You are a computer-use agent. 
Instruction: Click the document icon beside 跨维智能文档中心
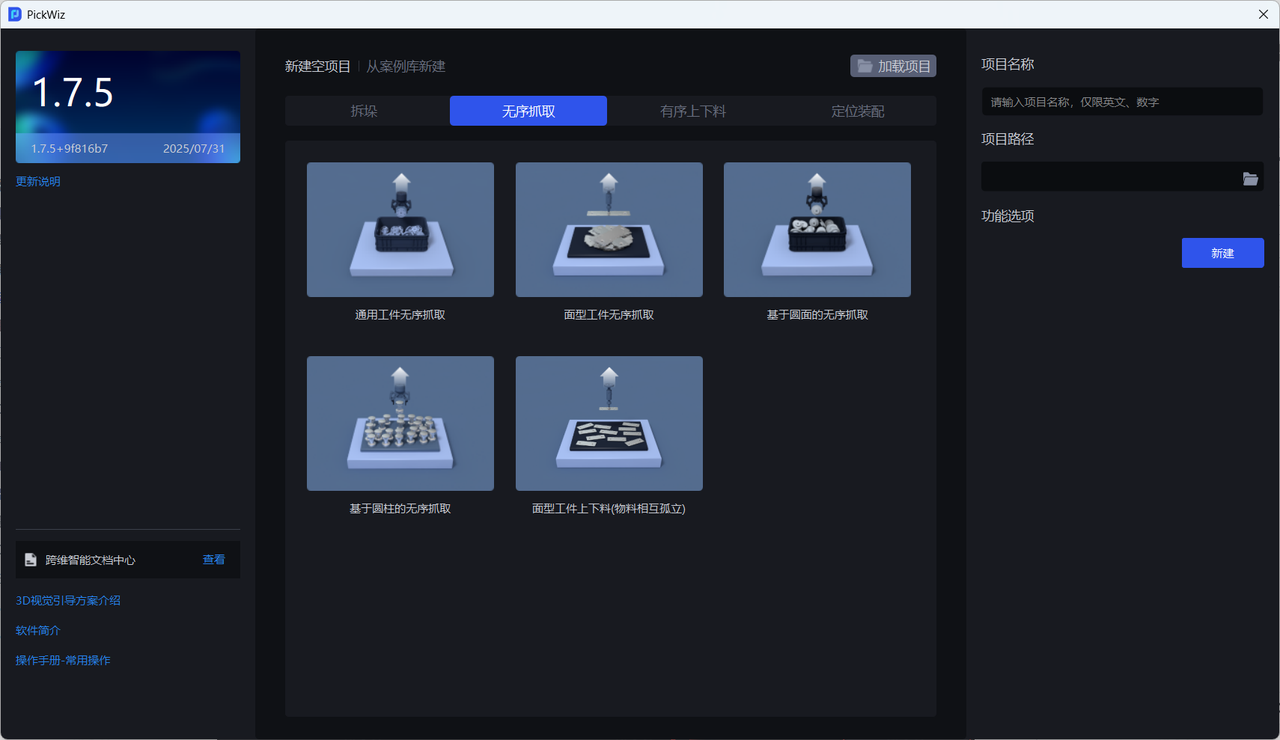[x=31, y=560]
